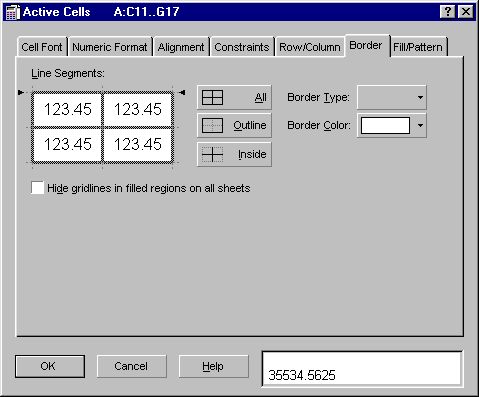Open the Row/Column tab
This screenshot has height=397, width=479.
(310, 47)
